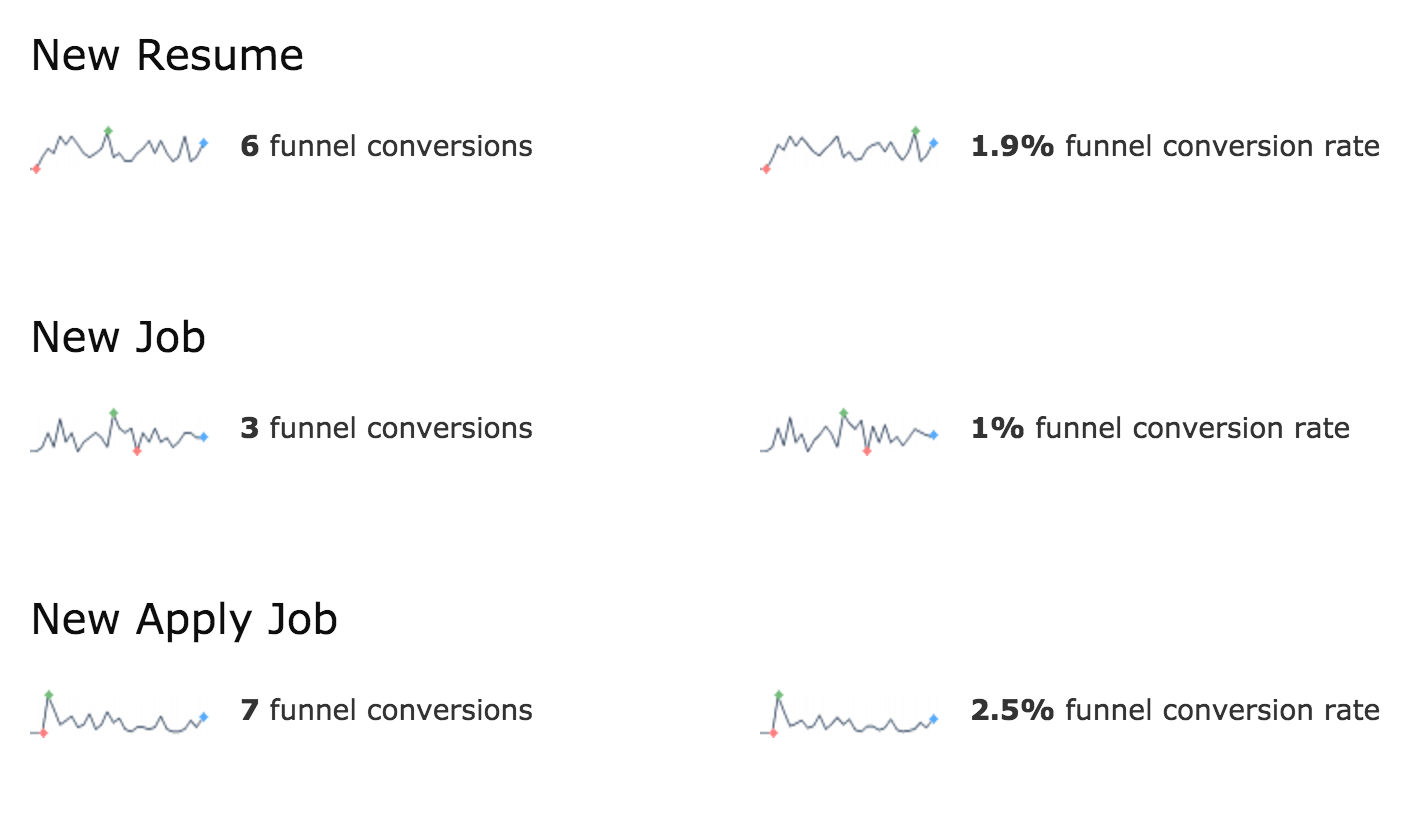The image size is (1418, 816).
Task: Select the New Job heading
Action: coord(118,337)
